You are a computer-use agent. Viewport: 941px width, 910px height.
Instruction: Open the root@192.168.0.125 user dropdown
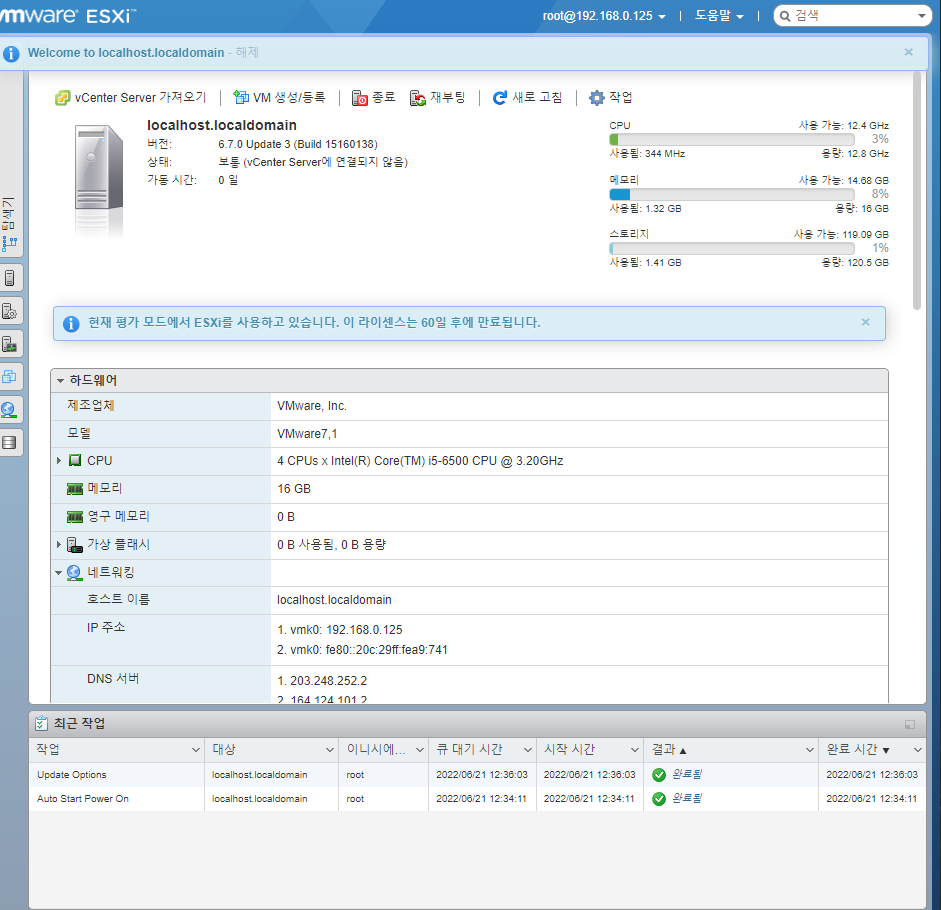point(604,16)
